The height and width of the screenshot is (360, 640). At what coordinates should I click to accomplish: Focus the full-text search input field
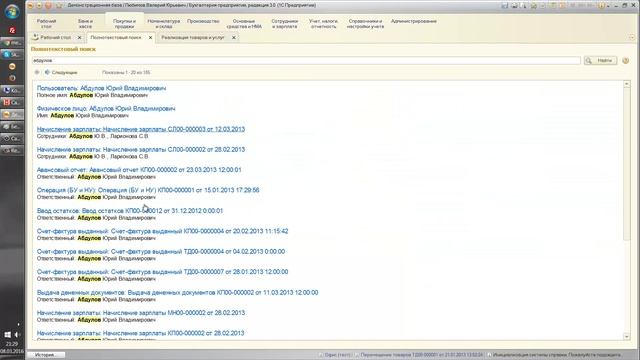click(x=306, y=60)
